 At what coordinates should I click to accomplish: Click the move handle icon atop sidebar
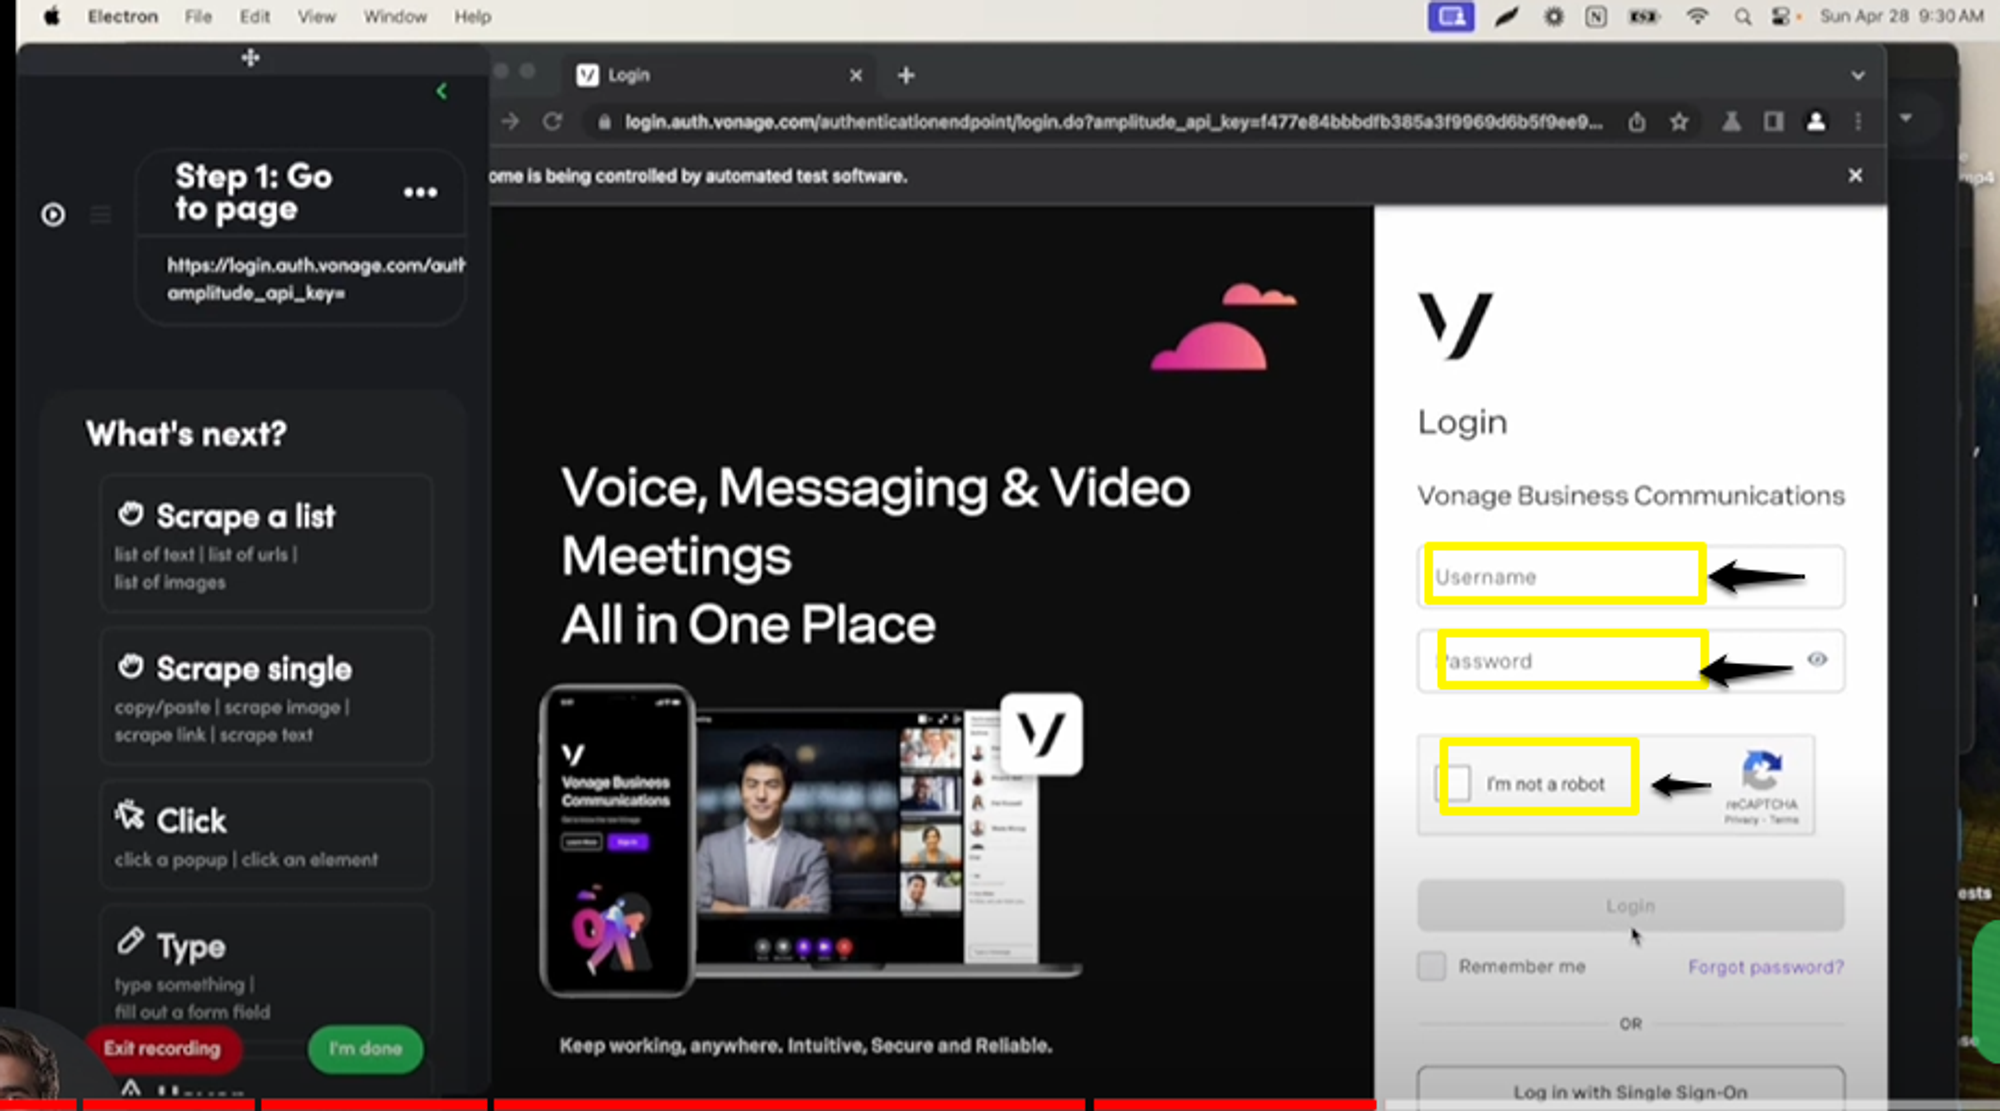[x=250, y=58]
